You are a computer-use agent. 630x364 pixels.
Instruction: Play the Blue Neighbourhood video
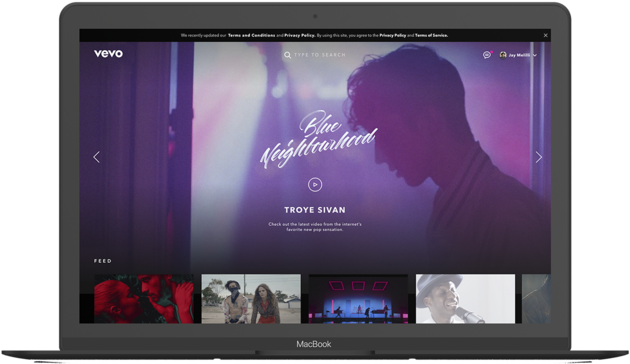[315, 185]
